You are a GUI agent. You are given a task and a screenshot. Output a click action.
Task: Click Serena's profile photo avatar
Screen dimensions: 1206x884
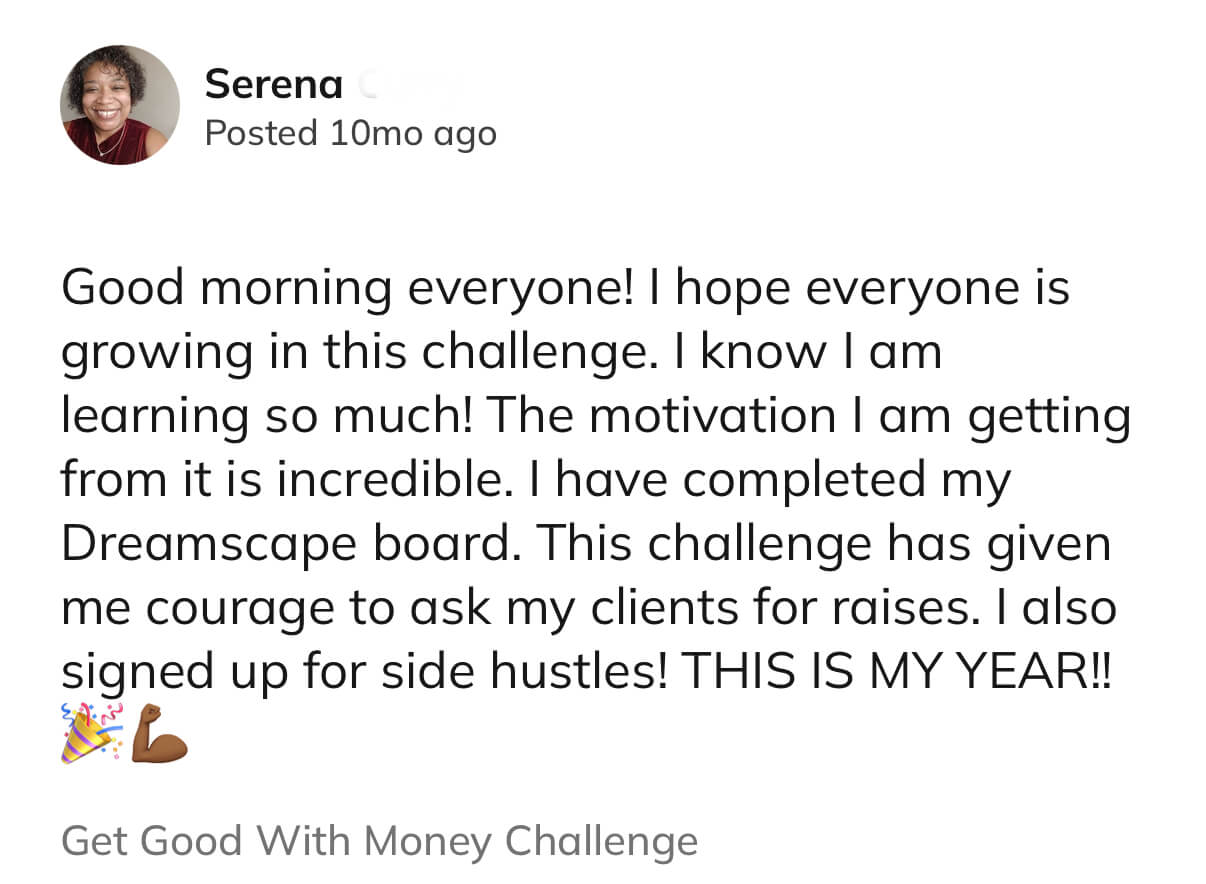(120, 105)
